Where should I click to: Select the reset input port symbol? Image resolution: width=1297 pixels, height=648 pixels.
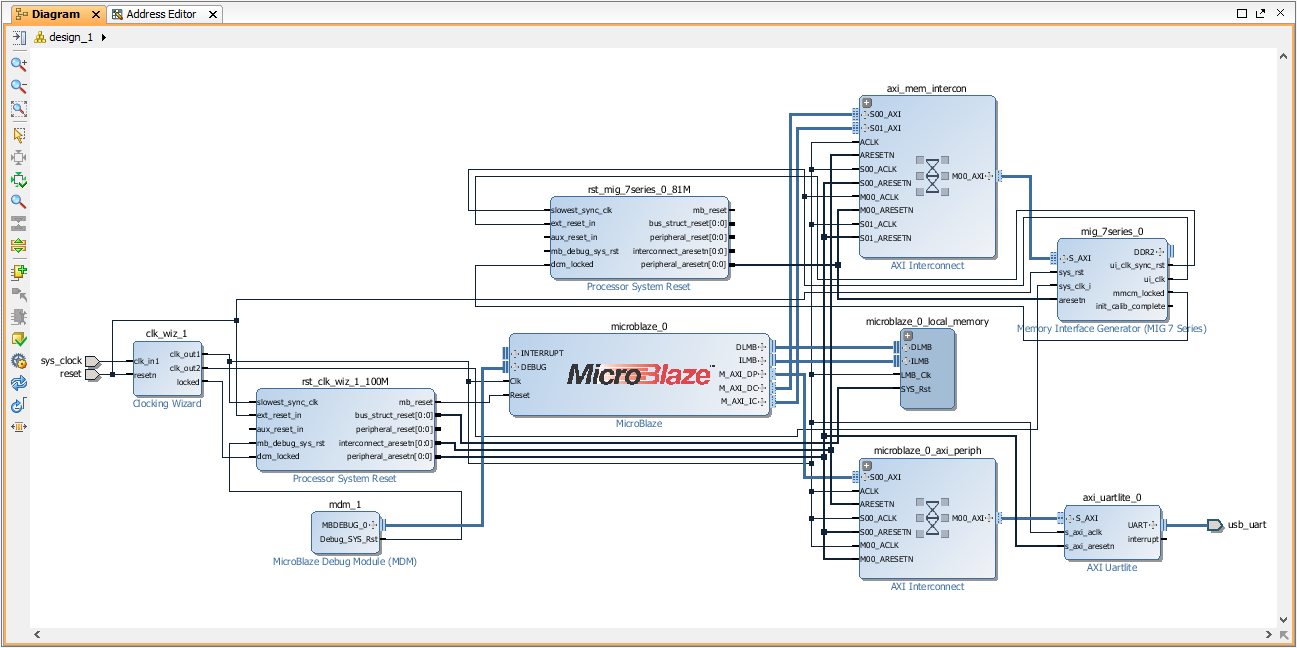pos(93,375)
